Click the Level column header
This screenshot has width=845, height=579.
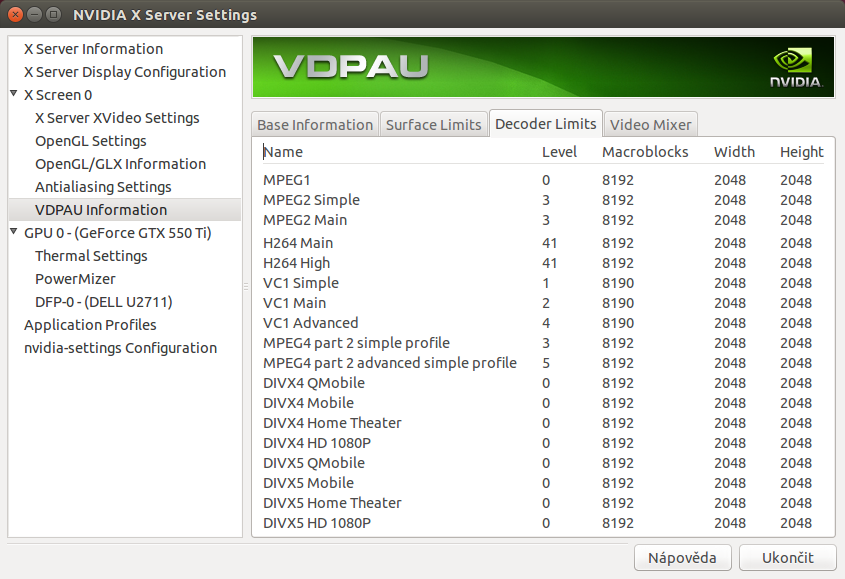[x=559, y=152]
